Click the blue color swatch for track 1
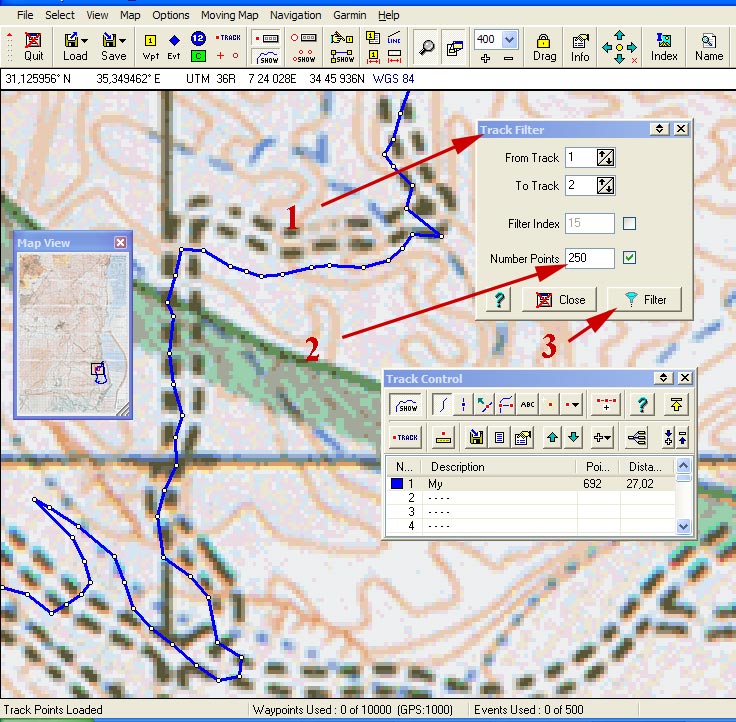Screen dimensions: 736x722 [397, 484]
